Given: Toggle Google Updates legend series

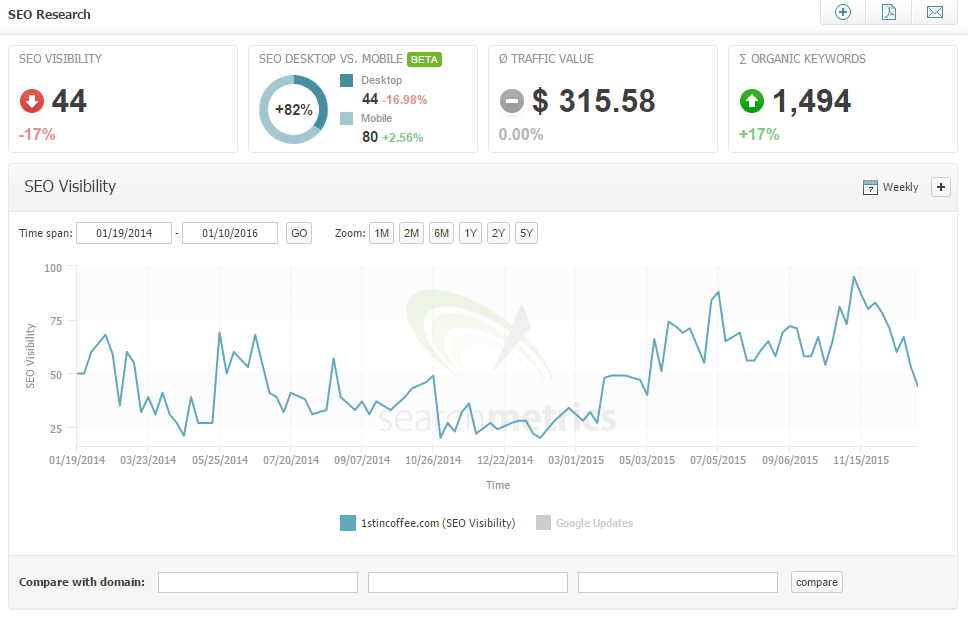Looking at the screenshot, I should click(585, 522).
